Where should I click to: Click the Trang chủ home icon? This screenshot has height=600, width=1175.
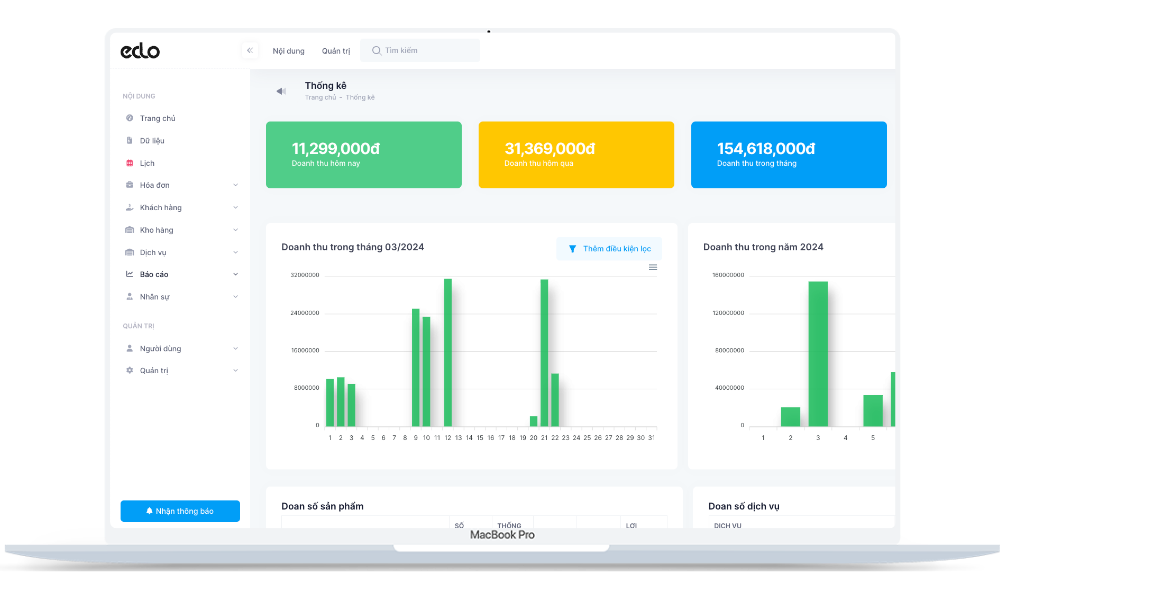(x=129, y=118)
